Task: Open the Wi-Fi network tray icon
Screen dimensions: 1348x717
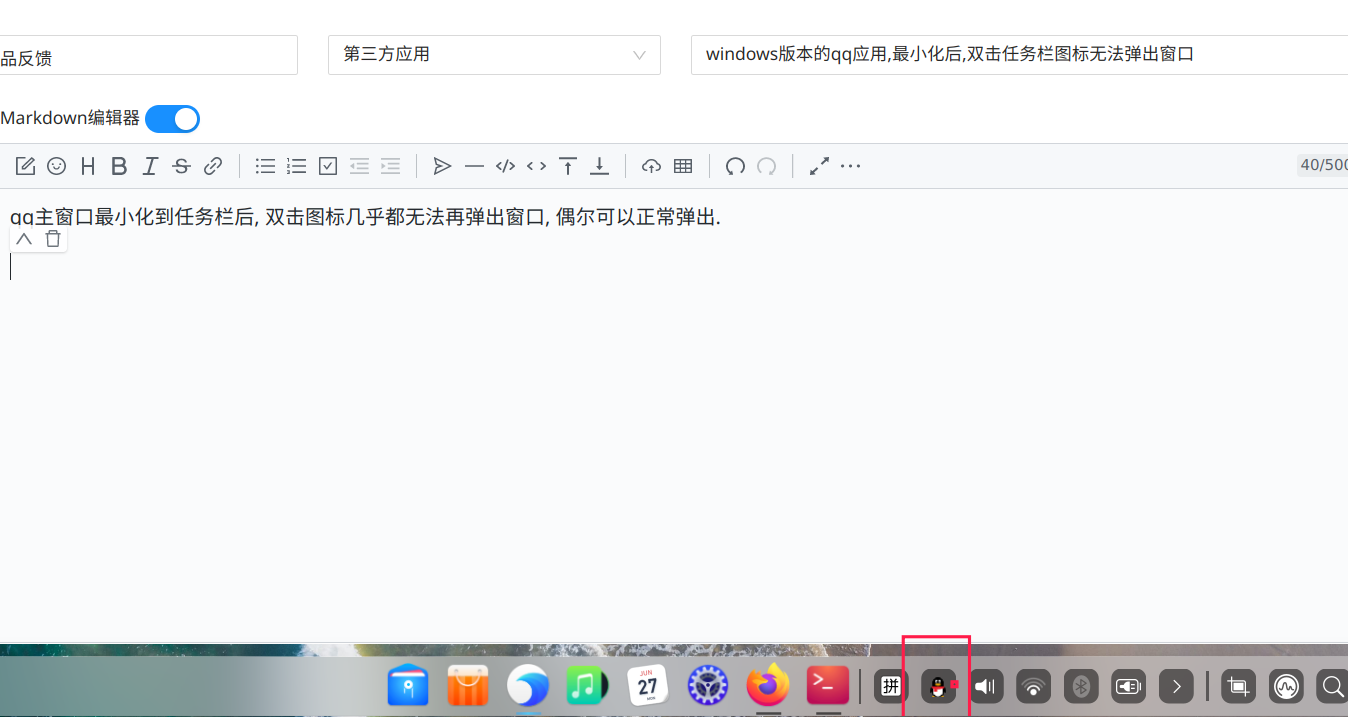Action: click(1034, 686)
